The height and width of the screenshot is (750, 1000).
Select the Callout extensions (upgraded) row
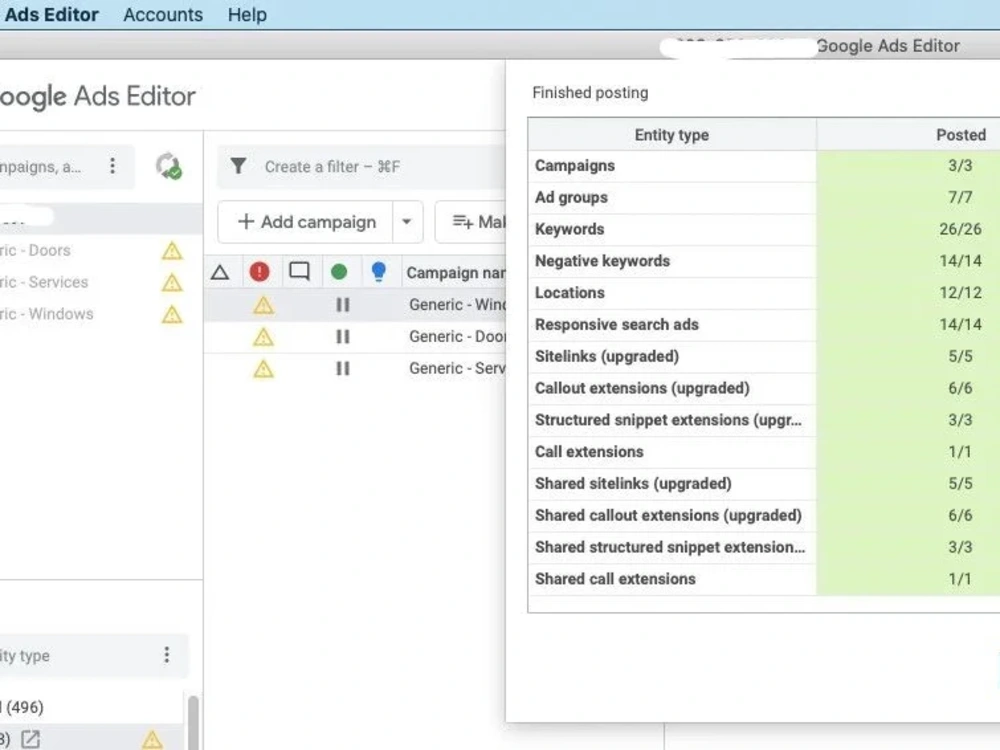click(x=764, y=388)
